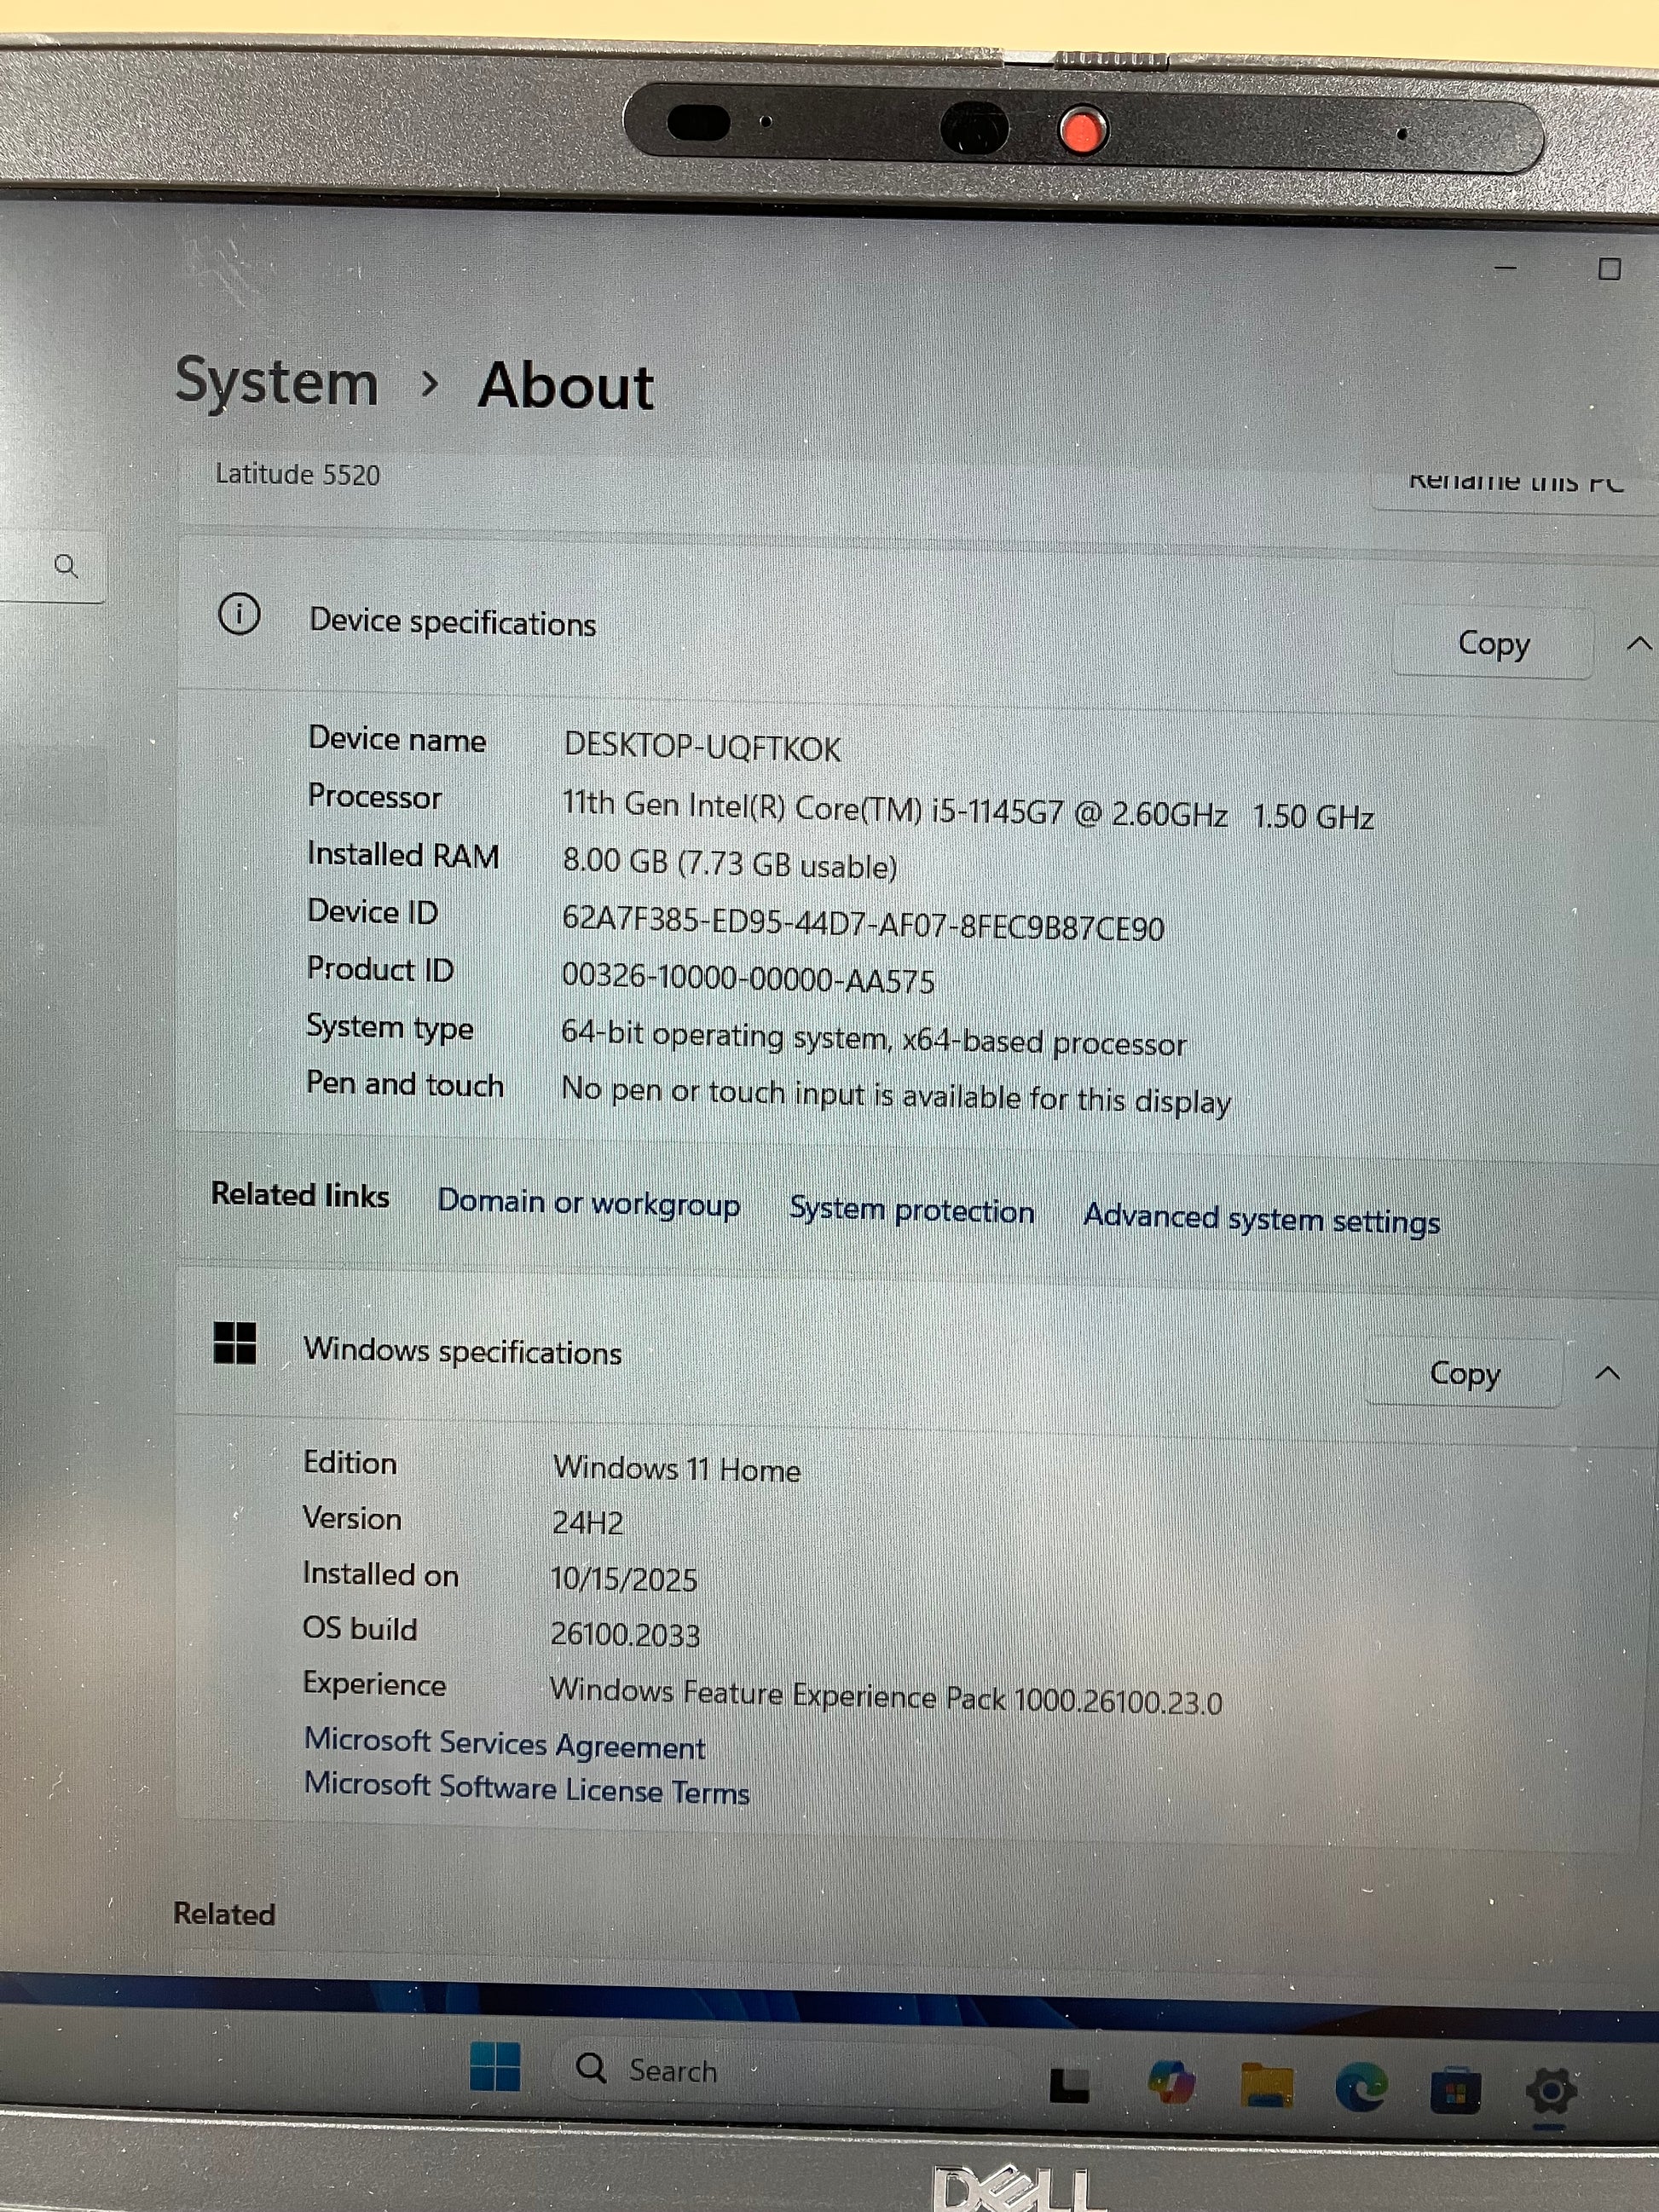
Task: Click the settings sidebar search magnifier icon
Action: pos(66,566)
